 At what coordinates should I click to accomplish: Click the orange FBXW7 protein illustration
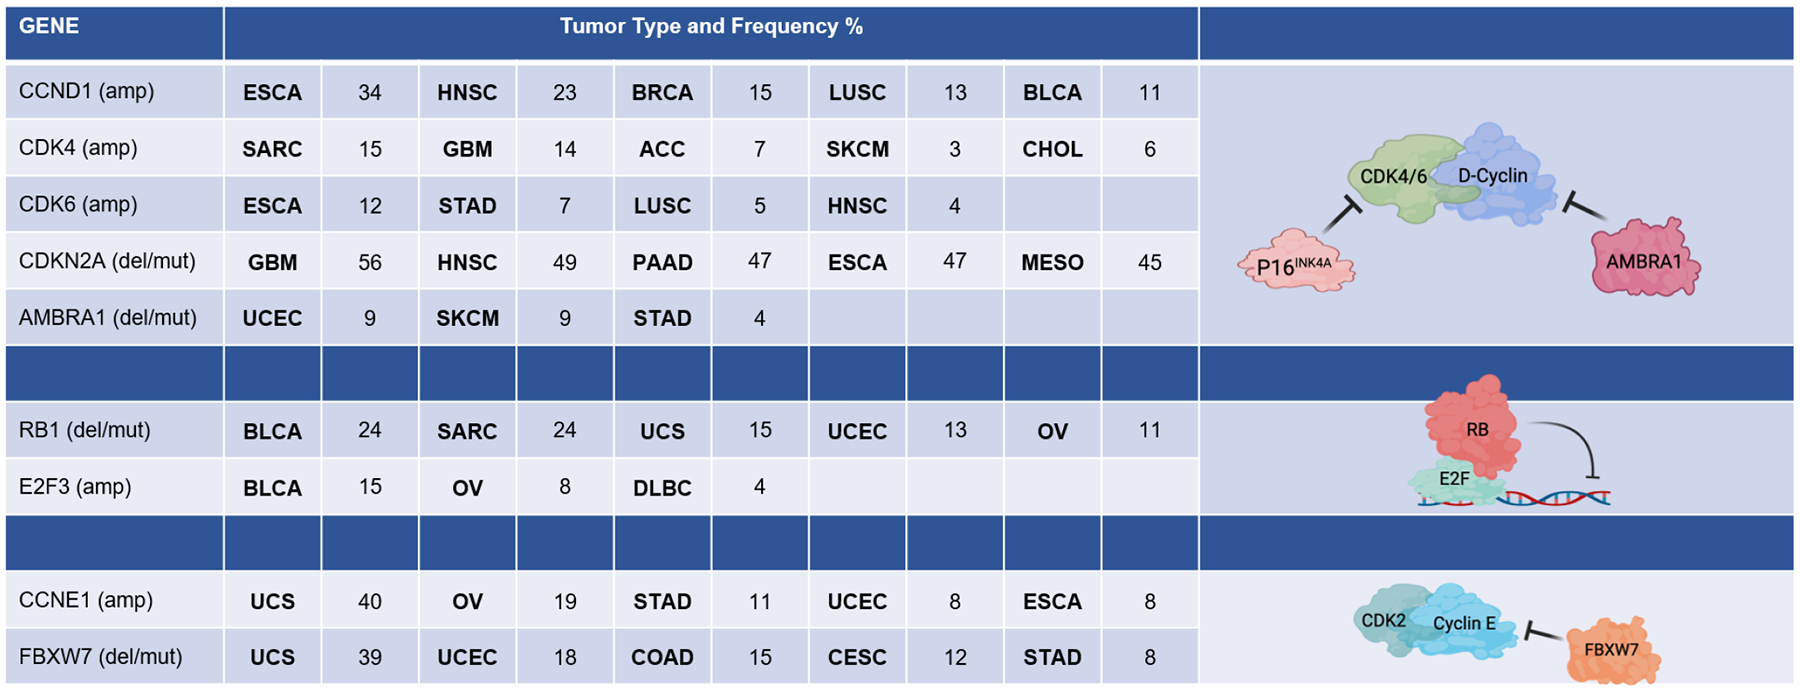pyautogui.click(x=1611, y=651)
